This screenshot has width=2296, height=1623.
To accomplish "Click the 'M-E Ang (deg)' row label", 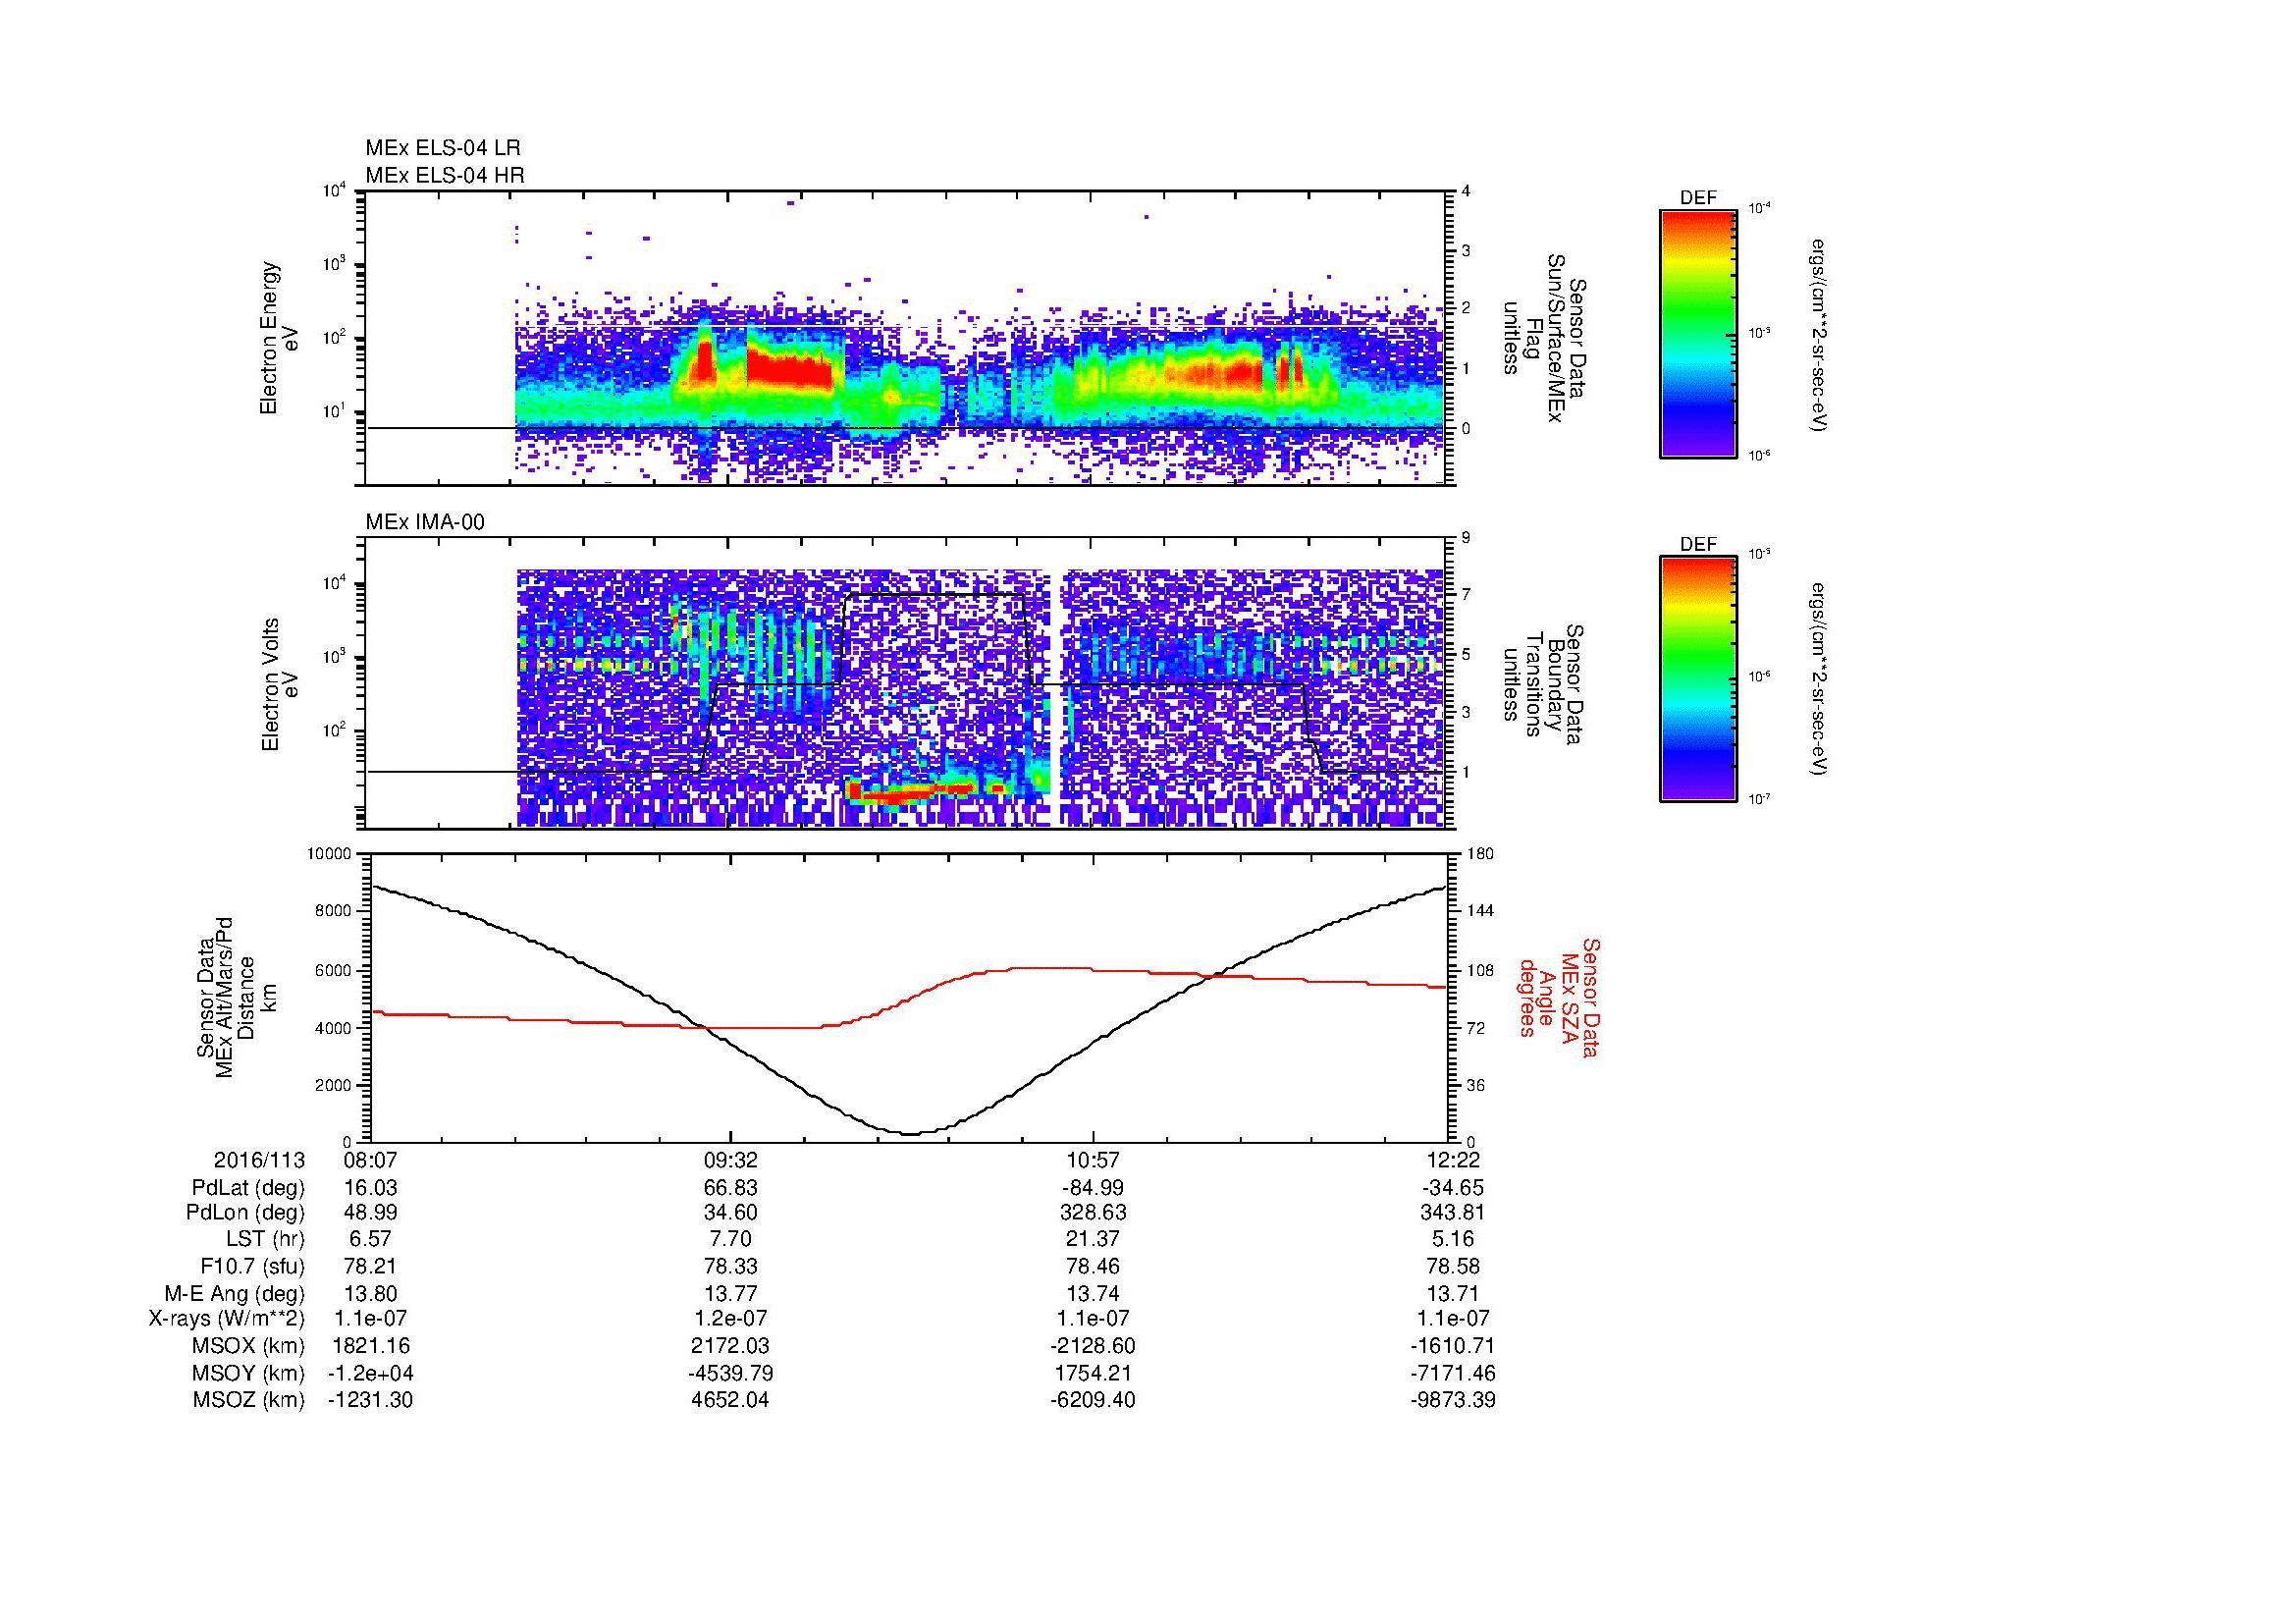I will coord(235,1293).
